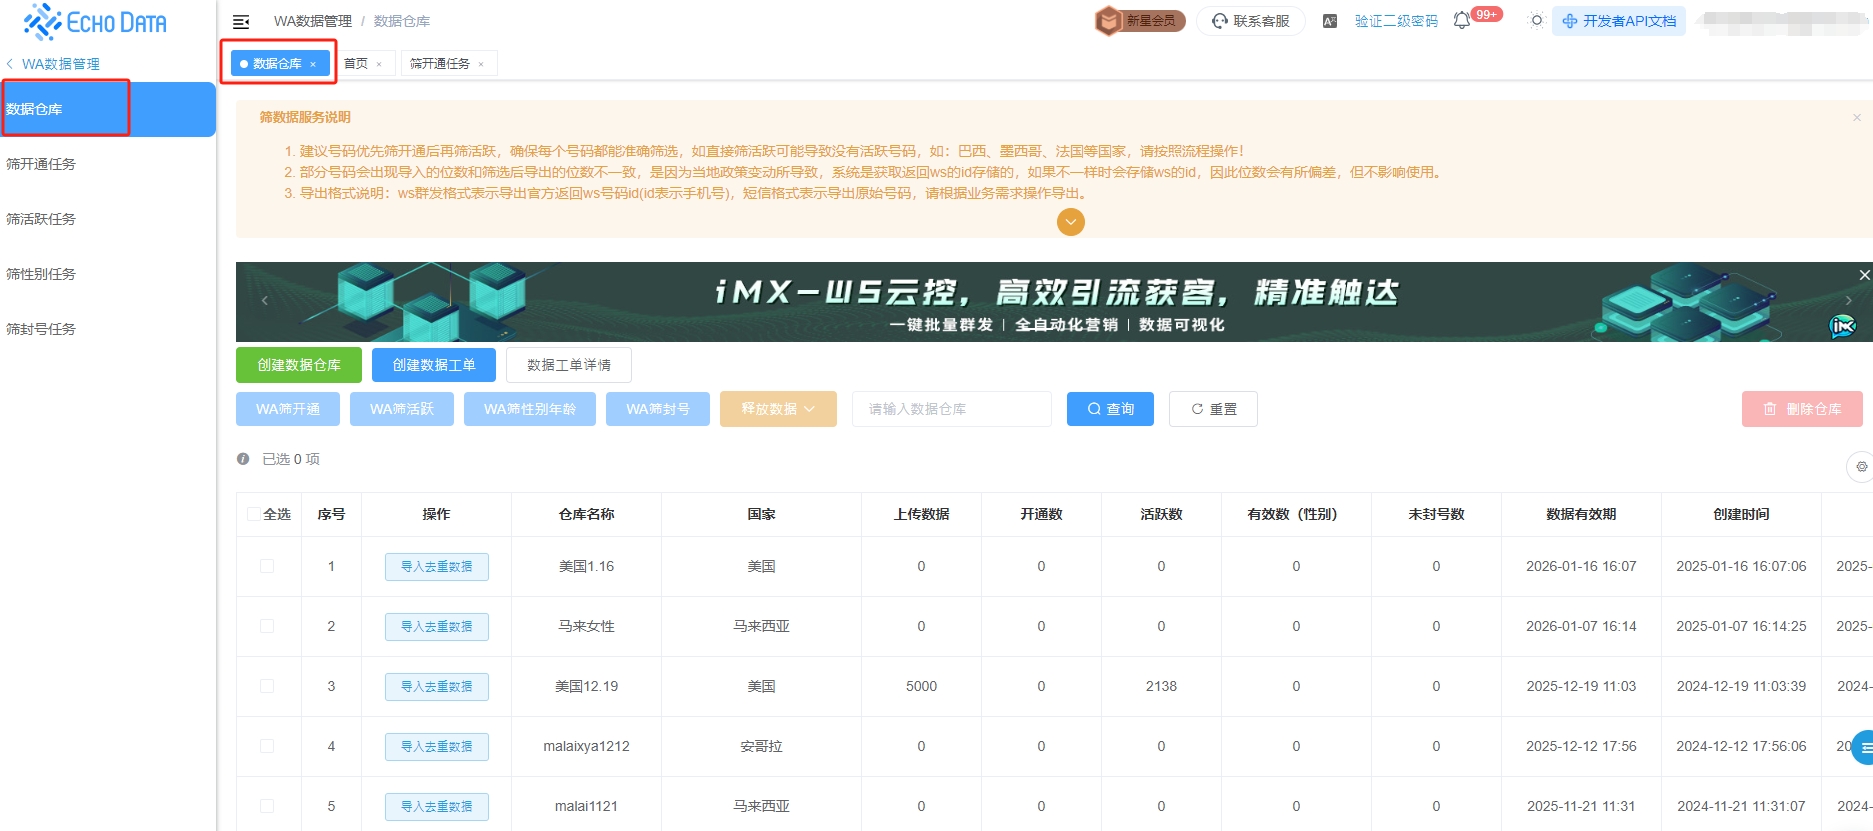Click WA数据管理 in the breadcrumb
Screen dimensions: 1873x831
pos(313,21)
